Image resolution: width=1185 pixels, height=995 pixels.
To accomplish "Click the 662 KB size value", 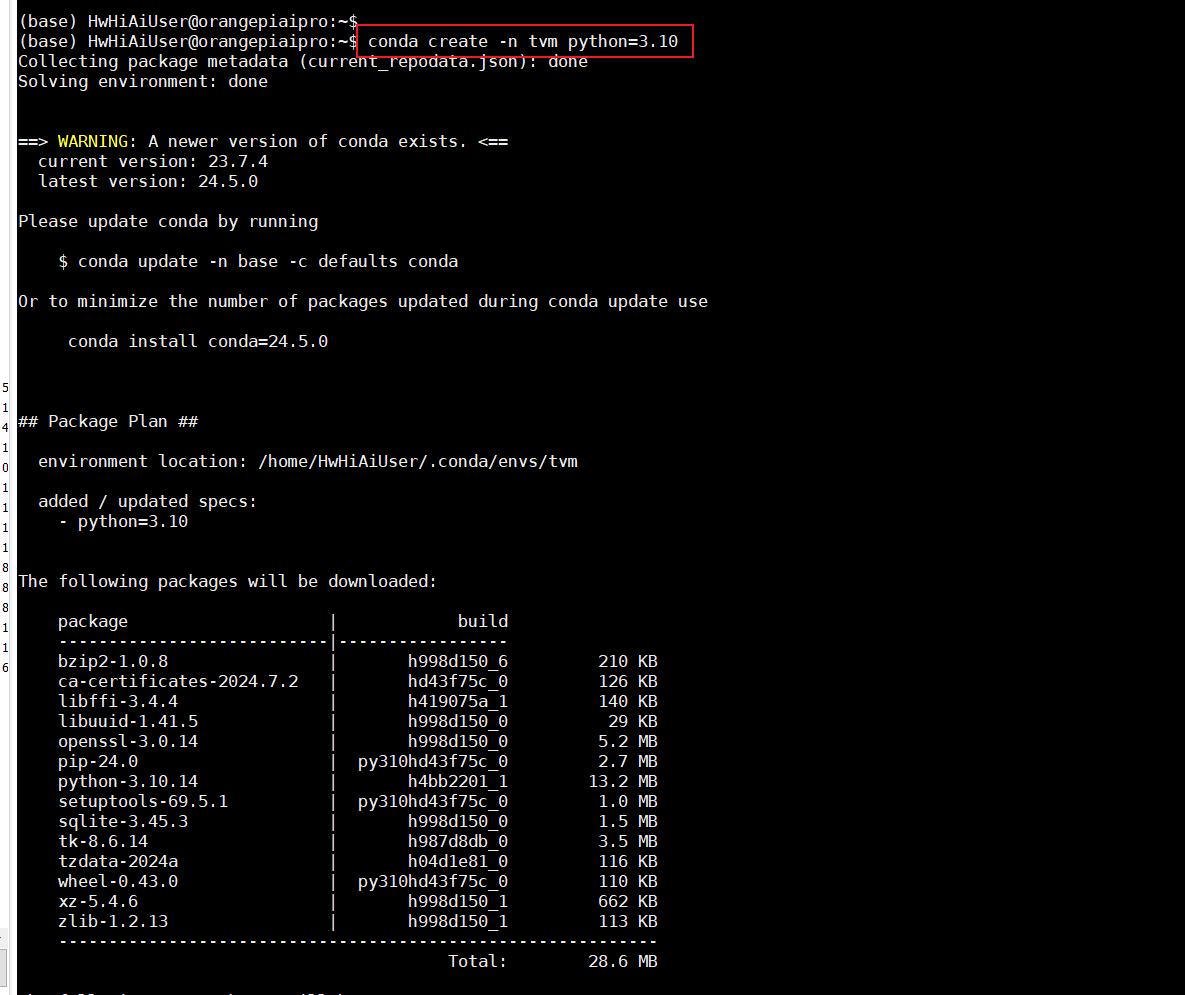I will click(628, 902).
